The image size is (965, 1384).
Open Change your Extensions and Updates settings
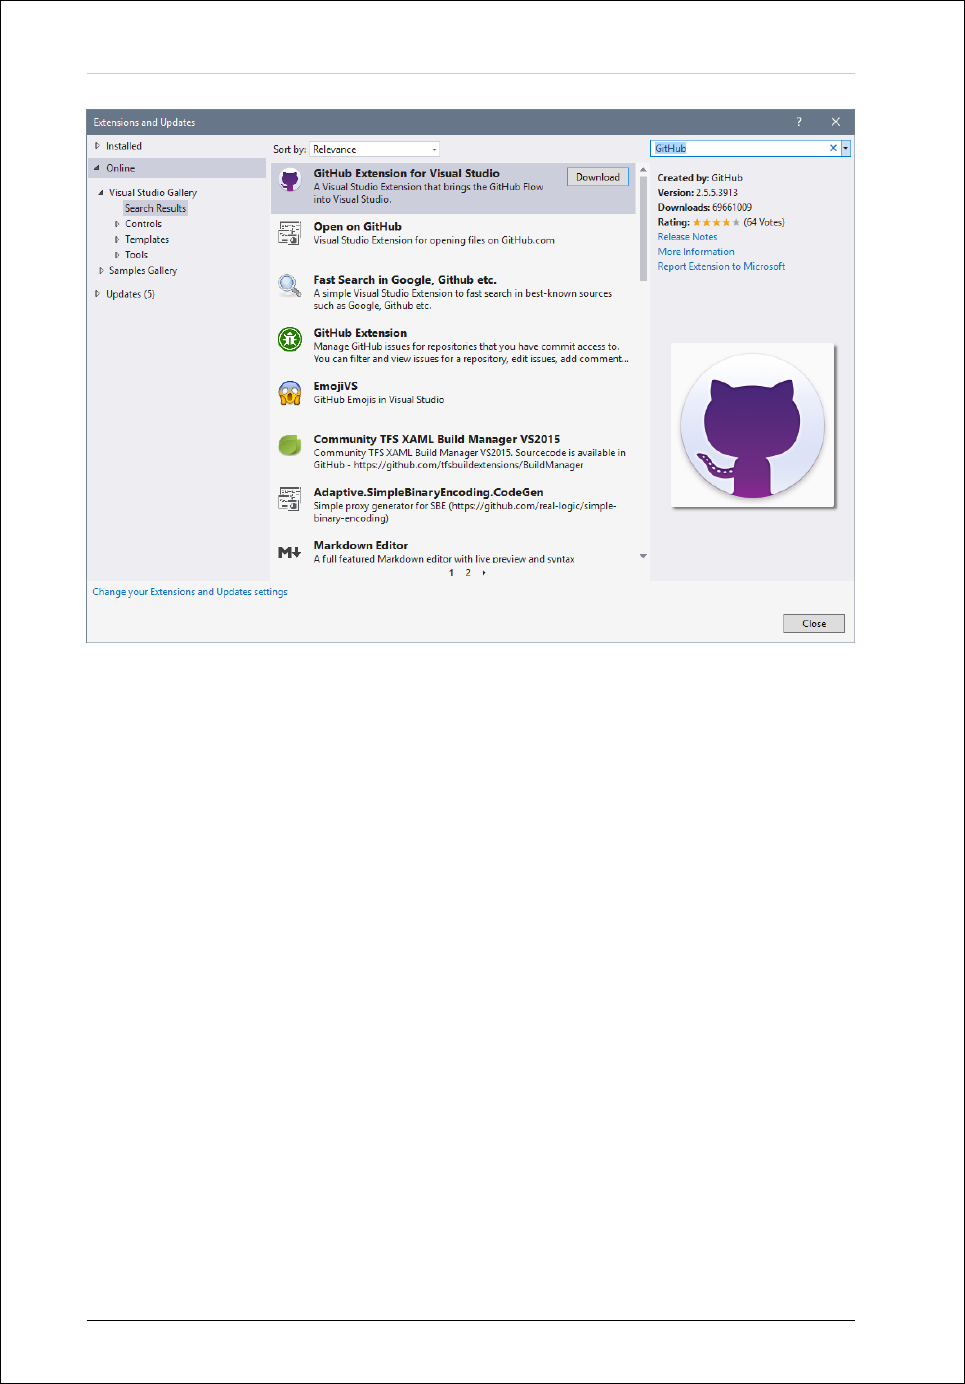tap(190, 592)
